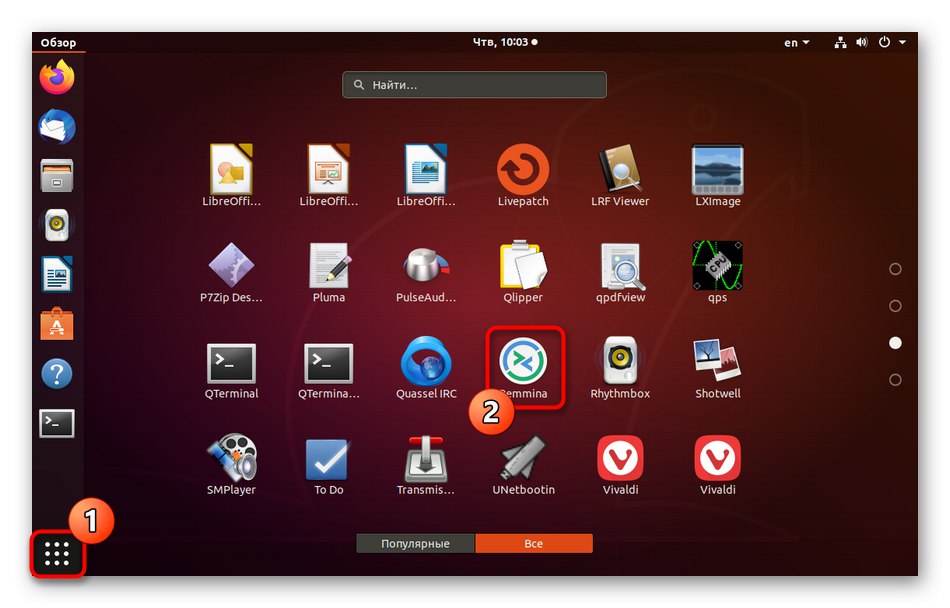Open the Livepatch app
Viewport: 950px width, 608px height.
(x=523, y=175)
